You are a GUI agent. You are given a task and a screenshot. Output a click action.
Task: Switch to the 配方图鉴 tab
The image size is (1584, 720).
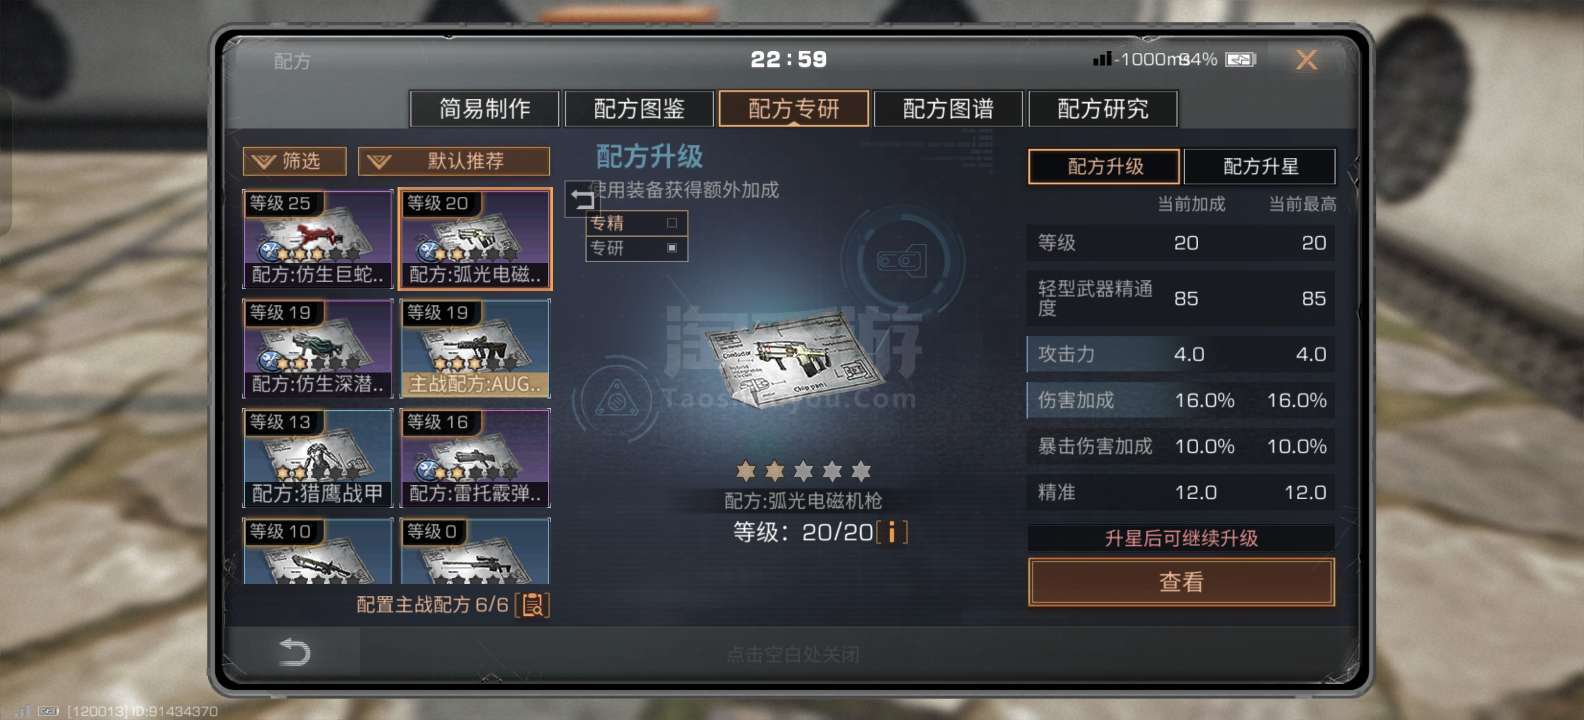[639, 108]
